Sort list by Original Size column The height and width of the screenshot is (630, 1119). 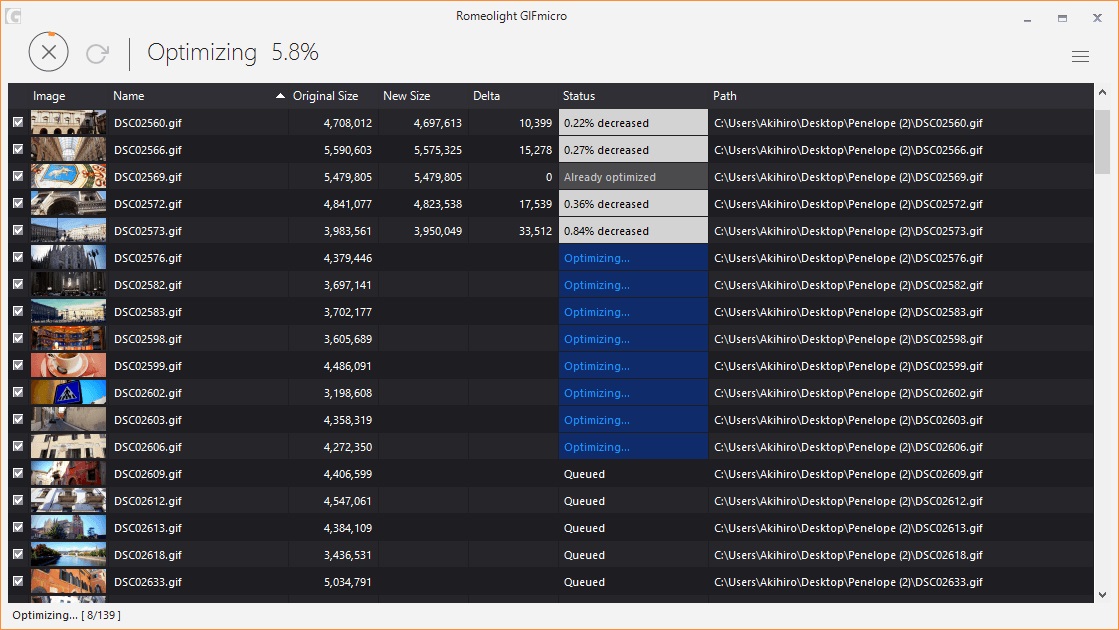point(325,96)
